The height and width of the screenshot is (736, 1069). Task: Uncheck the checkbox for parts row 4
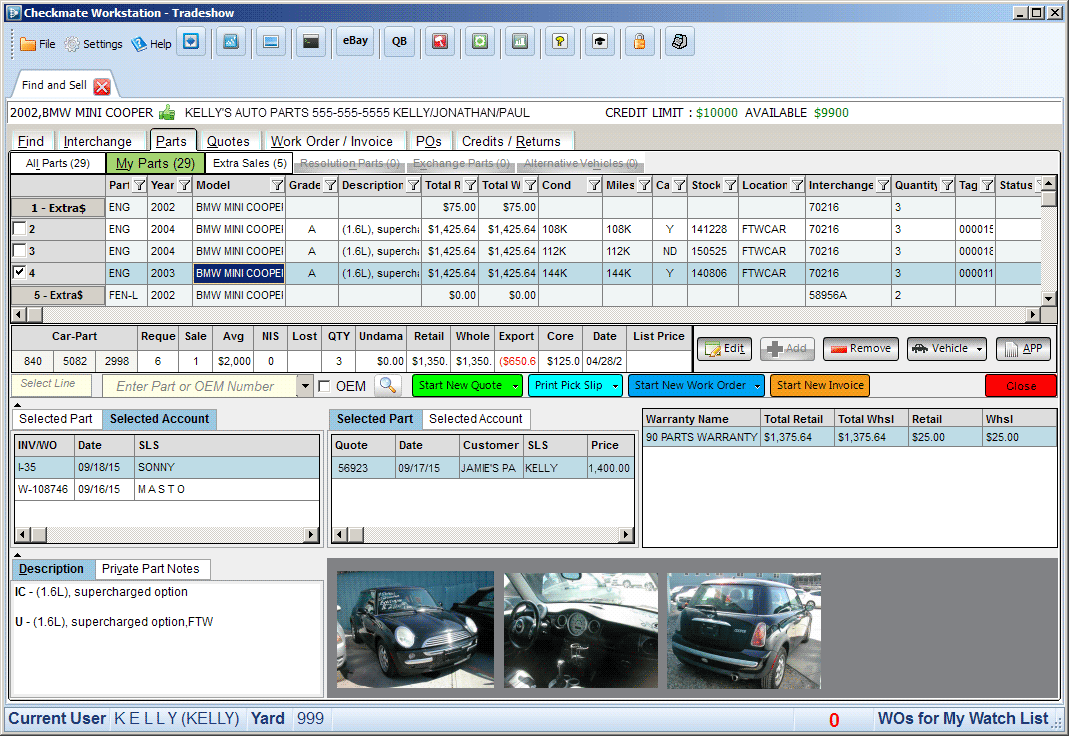click(20, 273)
